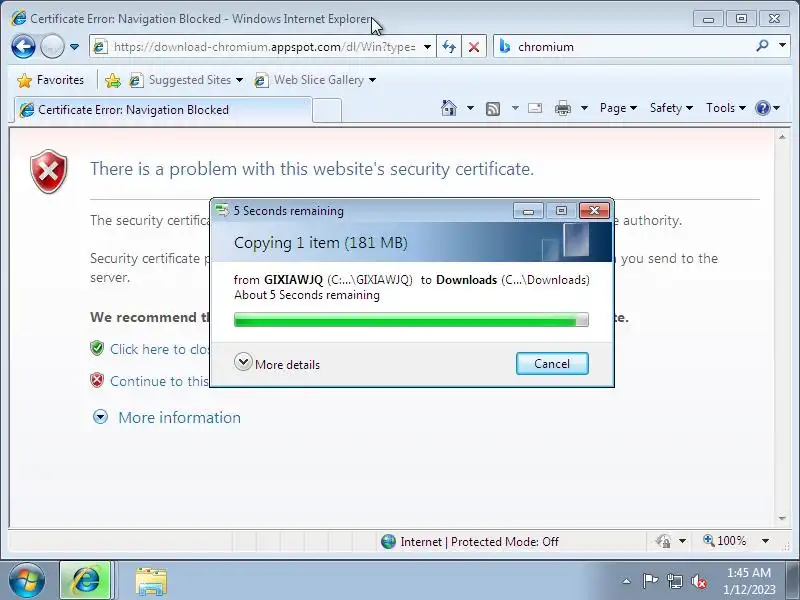Viewport: 800px width, 600px height.
Task: Open the Tools menu
Action: pos(726,108)
